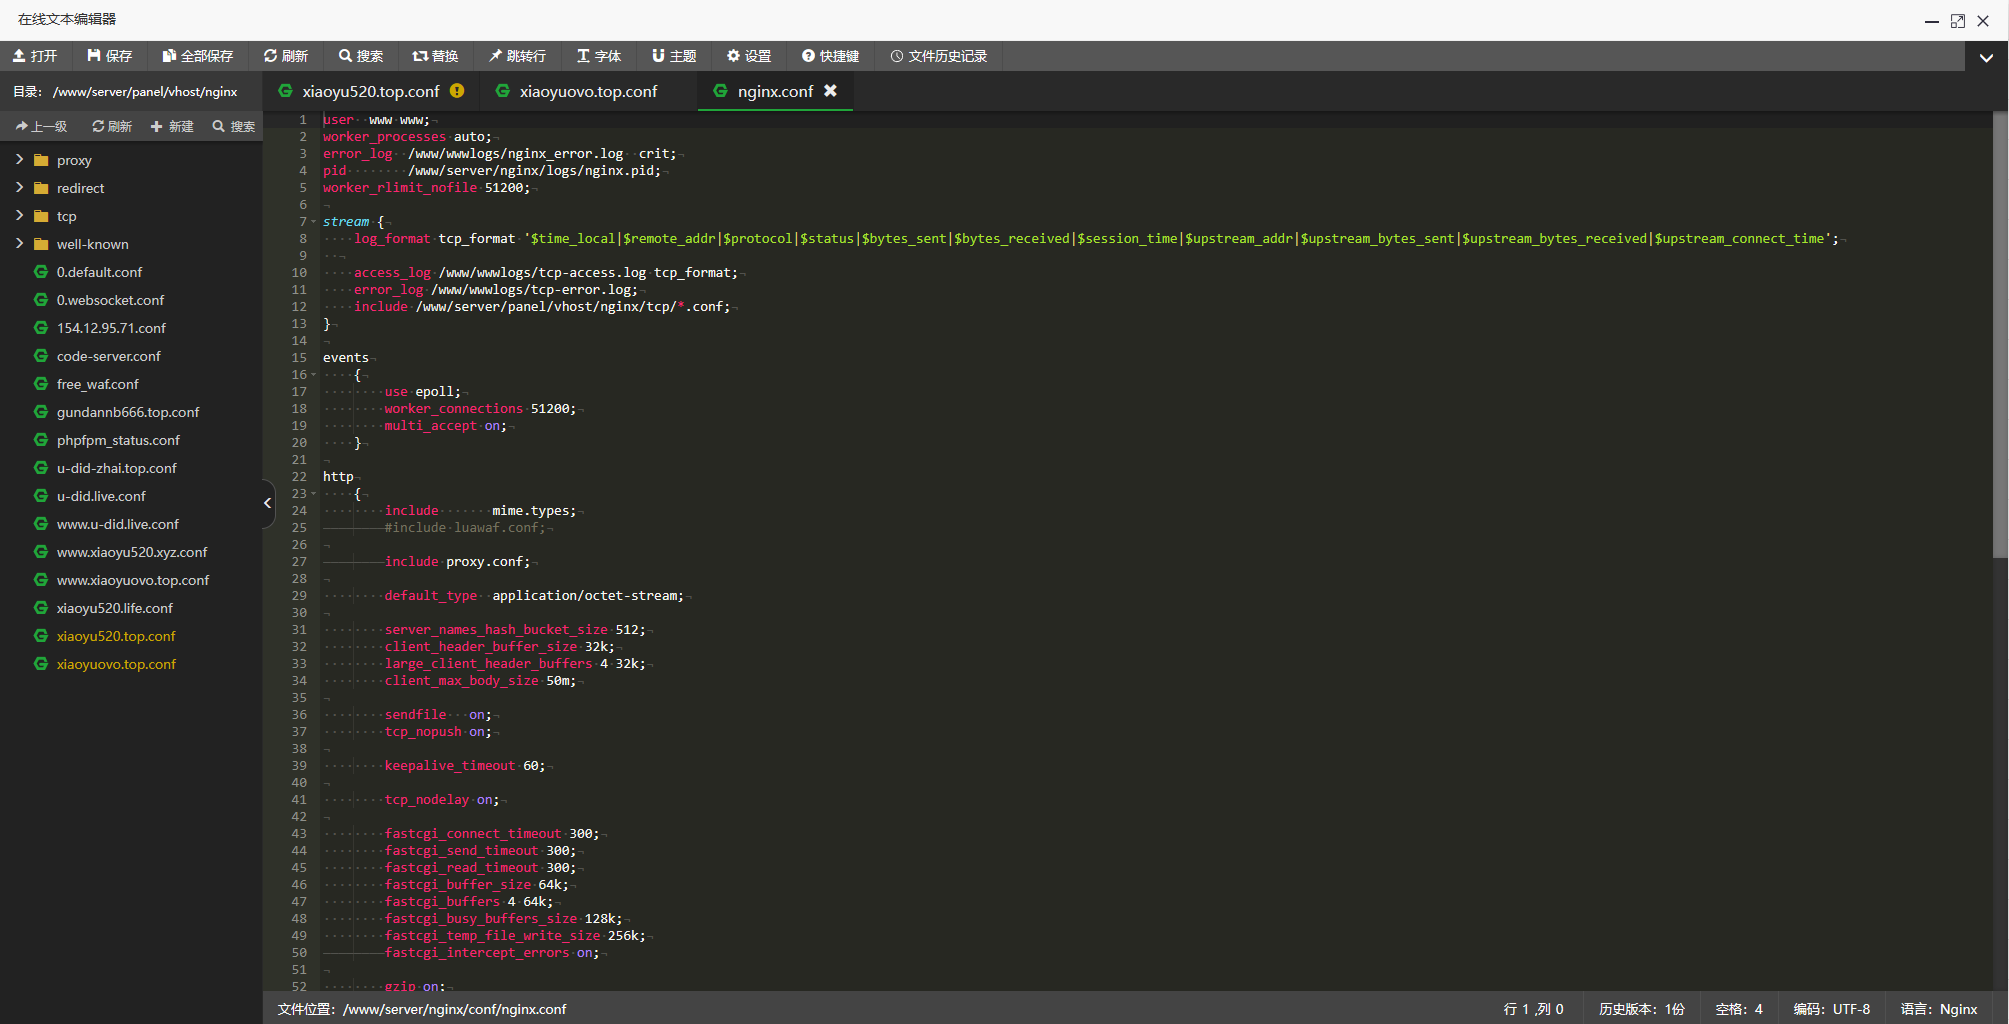2009x1024 pixels.
Task: Click the 打开 (Open) toolbar button
Action: click(x=35, y=56)
